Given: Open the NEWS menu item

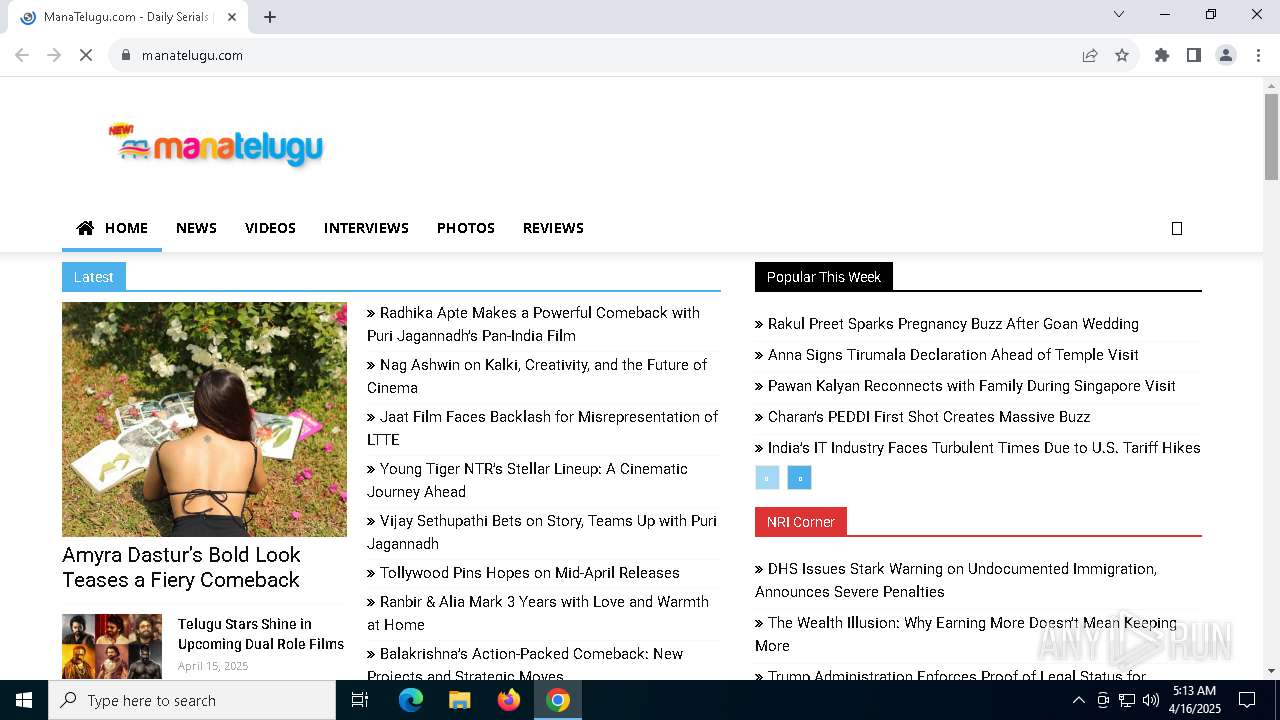Looking at the screenshot, I should pos(196,228).
